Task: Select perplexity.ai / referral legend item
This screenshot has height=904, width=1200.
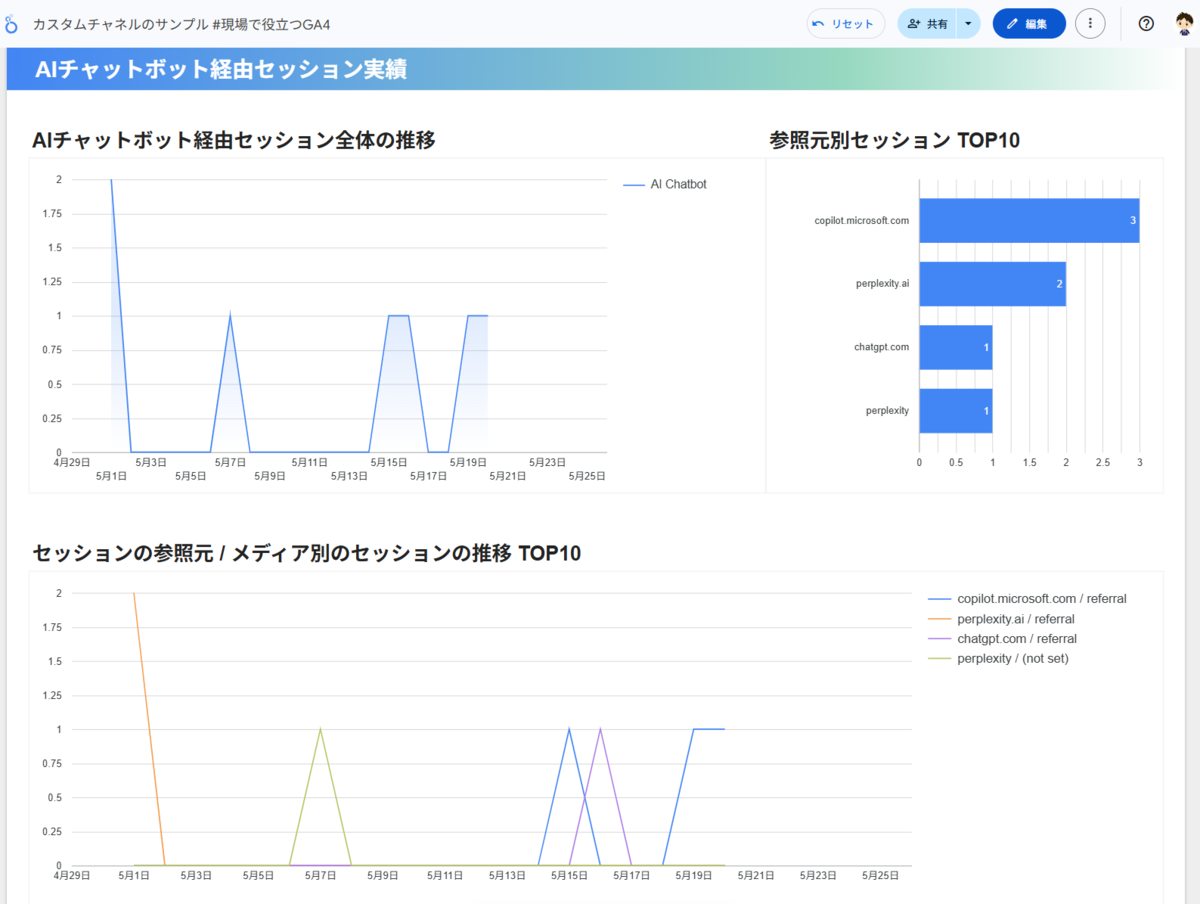Action: click(1002, 618)
